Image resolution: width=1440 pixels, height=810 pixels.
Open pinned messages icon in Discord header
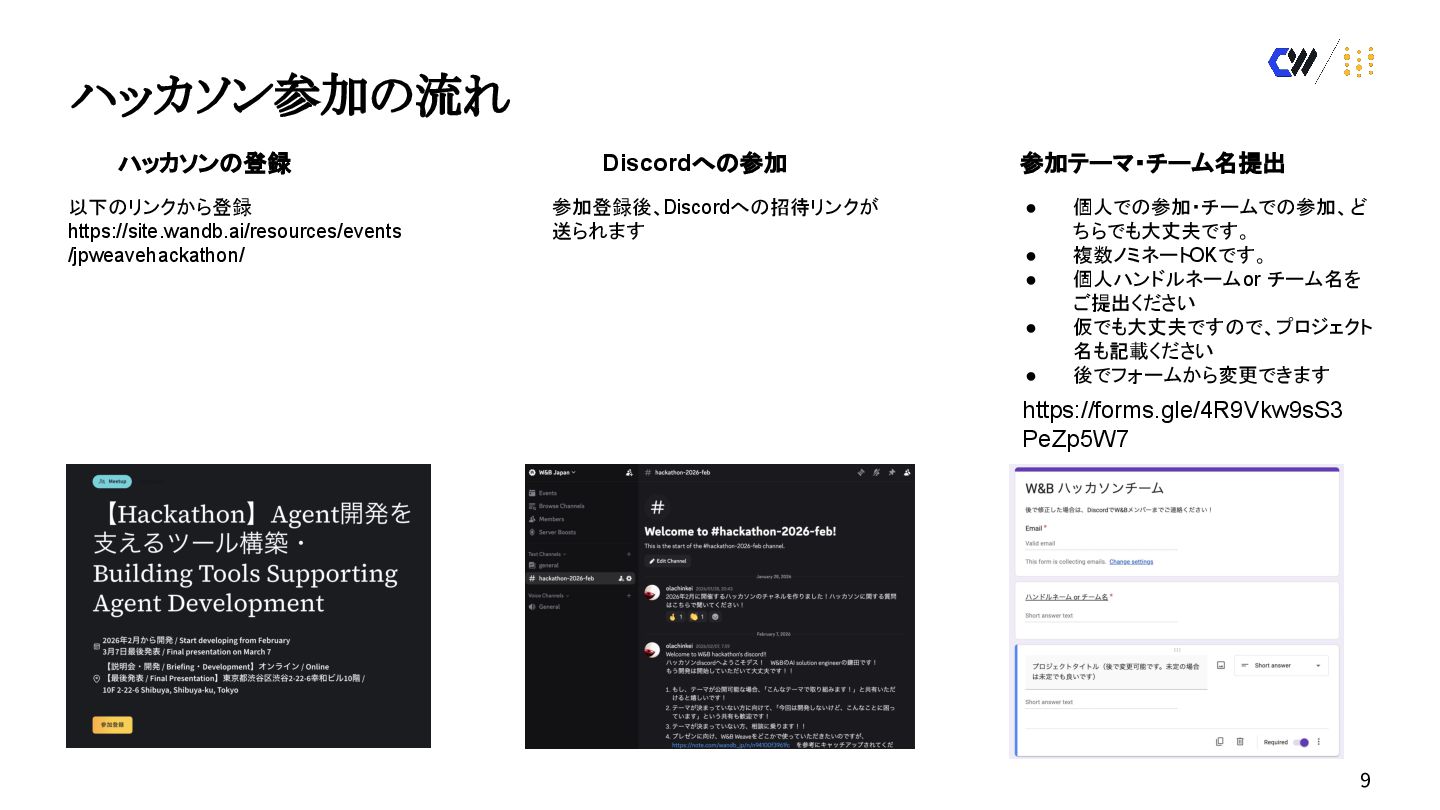click(x=892, y=472)
